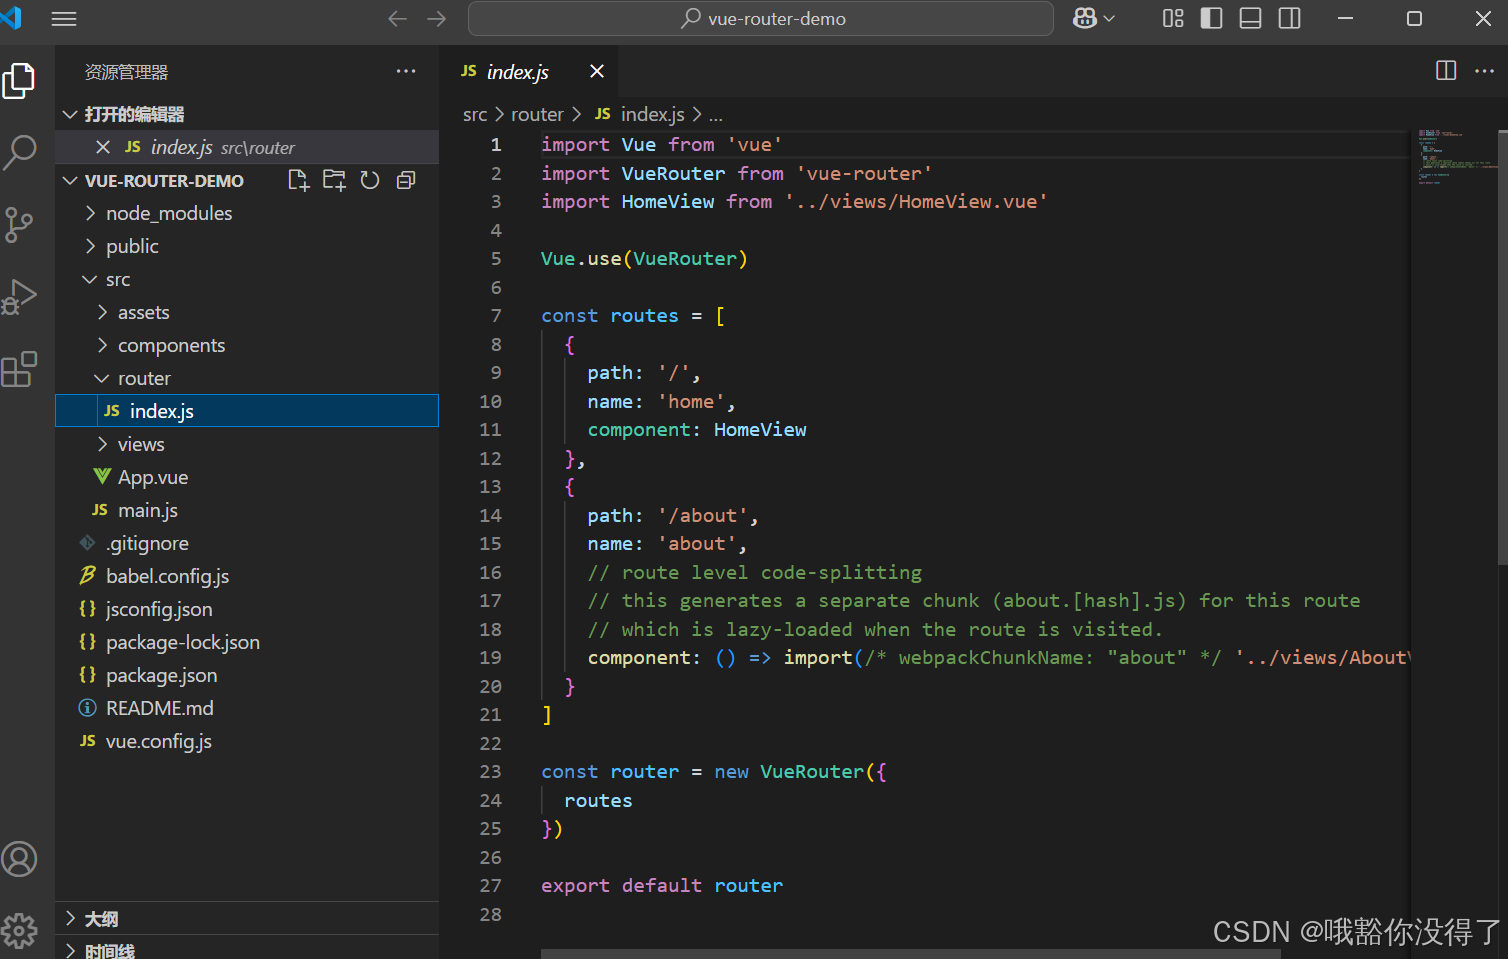
Task: Toggle the primary side bar visibility
Action: [1211, 18]
